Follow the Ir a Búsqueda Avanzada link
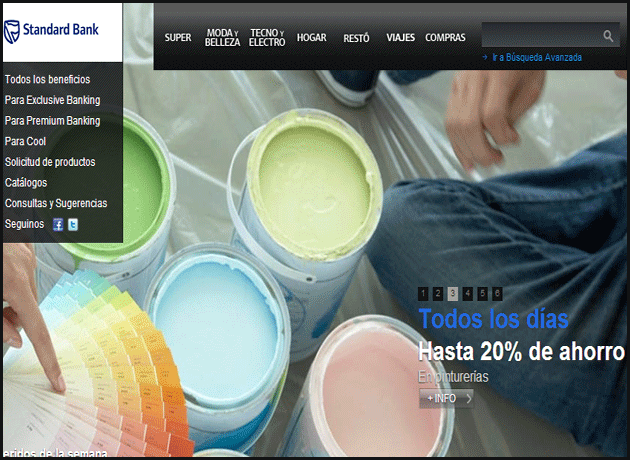The height and width of the screenshot is (460, 630). [x=537, y=57]
